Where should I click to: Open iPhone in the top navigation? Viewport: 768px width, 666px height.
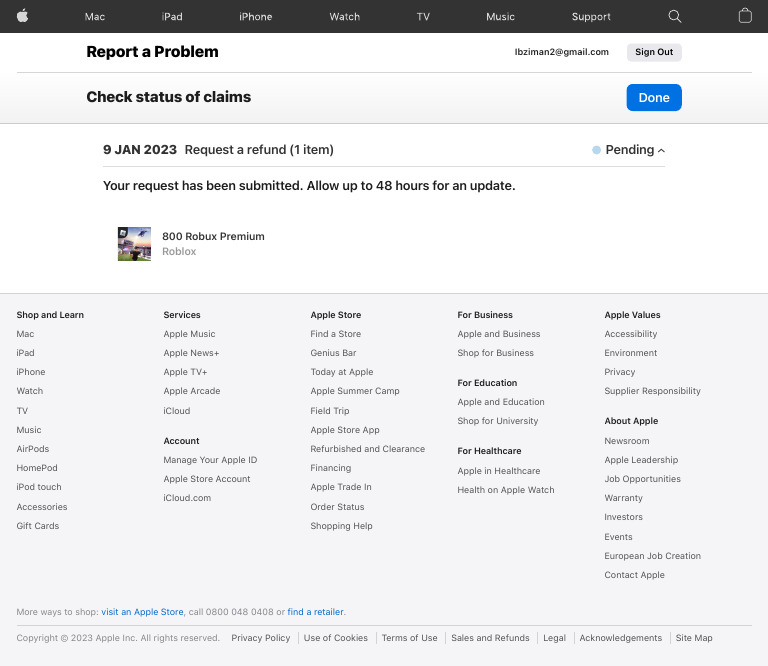click(255, 17)
